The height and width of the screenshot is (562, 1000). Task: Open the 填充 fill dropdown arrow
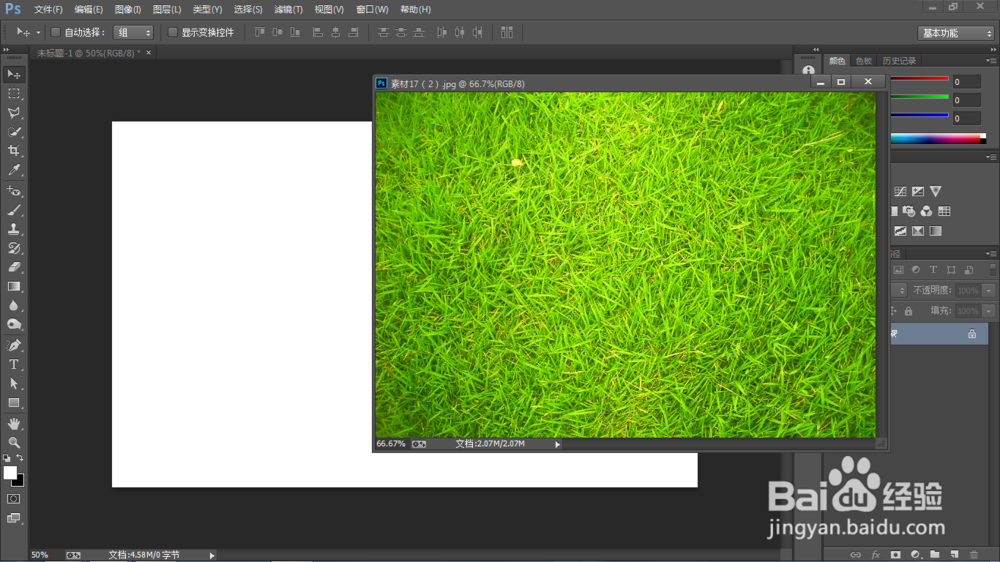pyautogui.click(x=989, y=311)
